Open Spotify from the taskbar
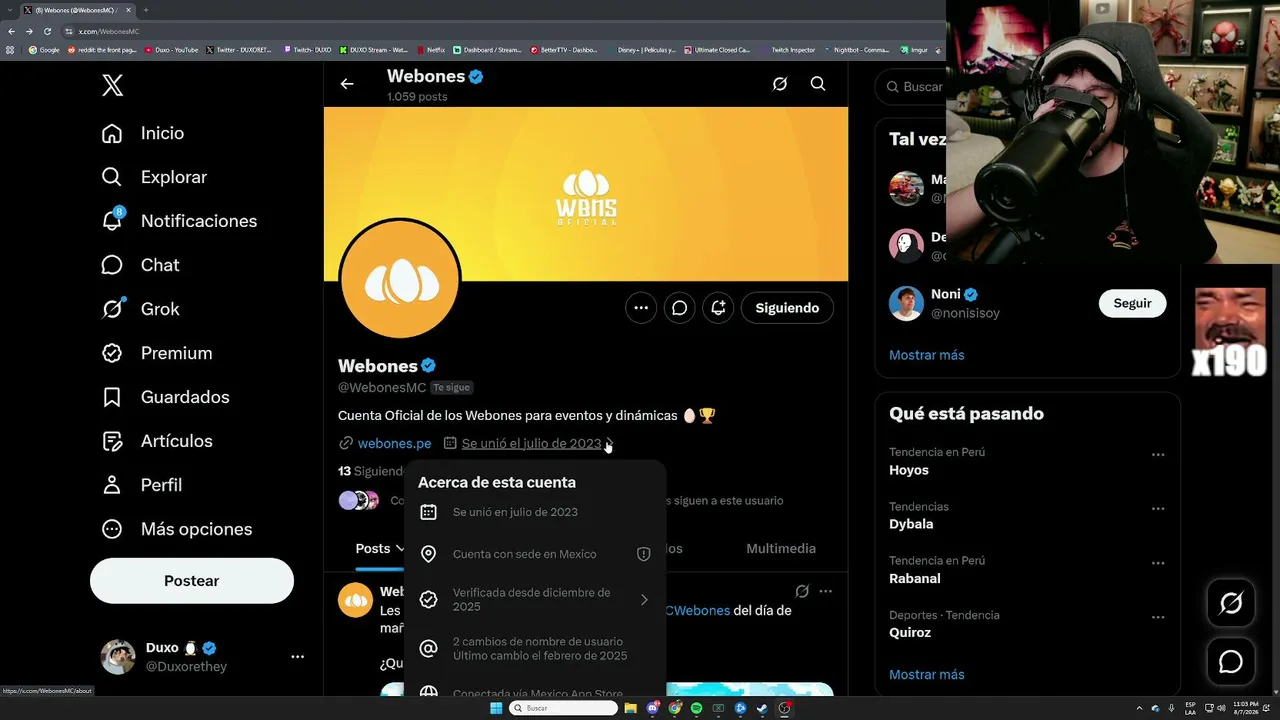Image resolution: width=1280 pixels, height=720 pixels. click(x=697, y=708)
